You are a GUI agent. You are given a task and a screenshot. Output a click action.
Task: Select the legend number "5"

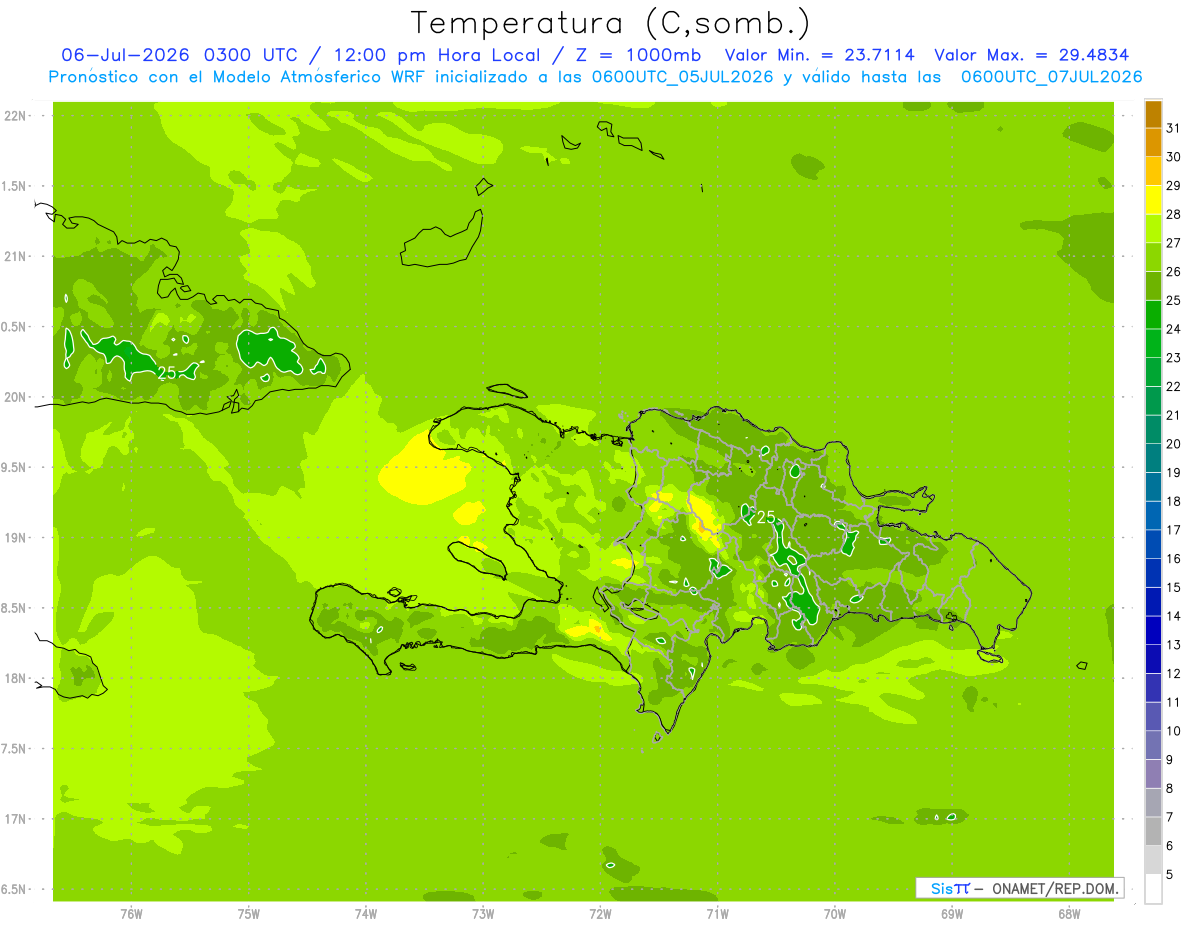click(x=1170, y=874)
